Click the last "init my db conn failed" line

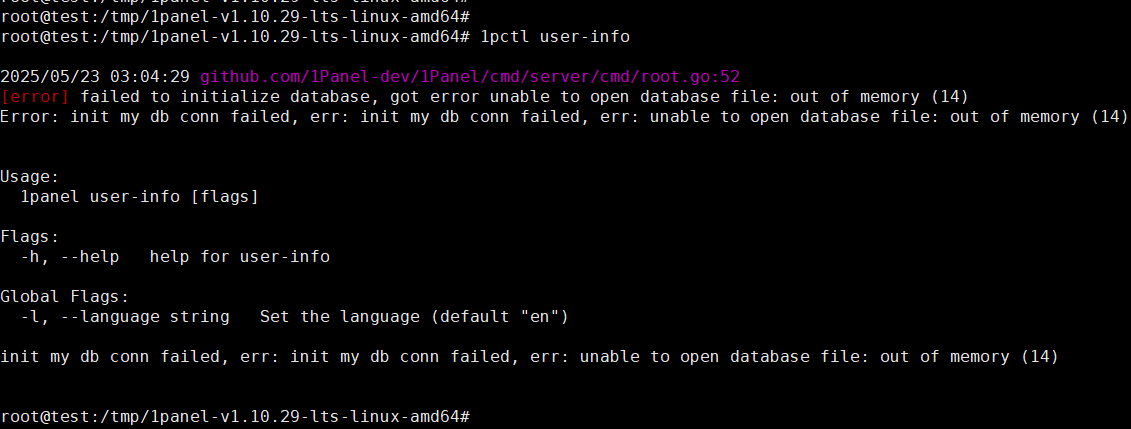click(529, 357)
